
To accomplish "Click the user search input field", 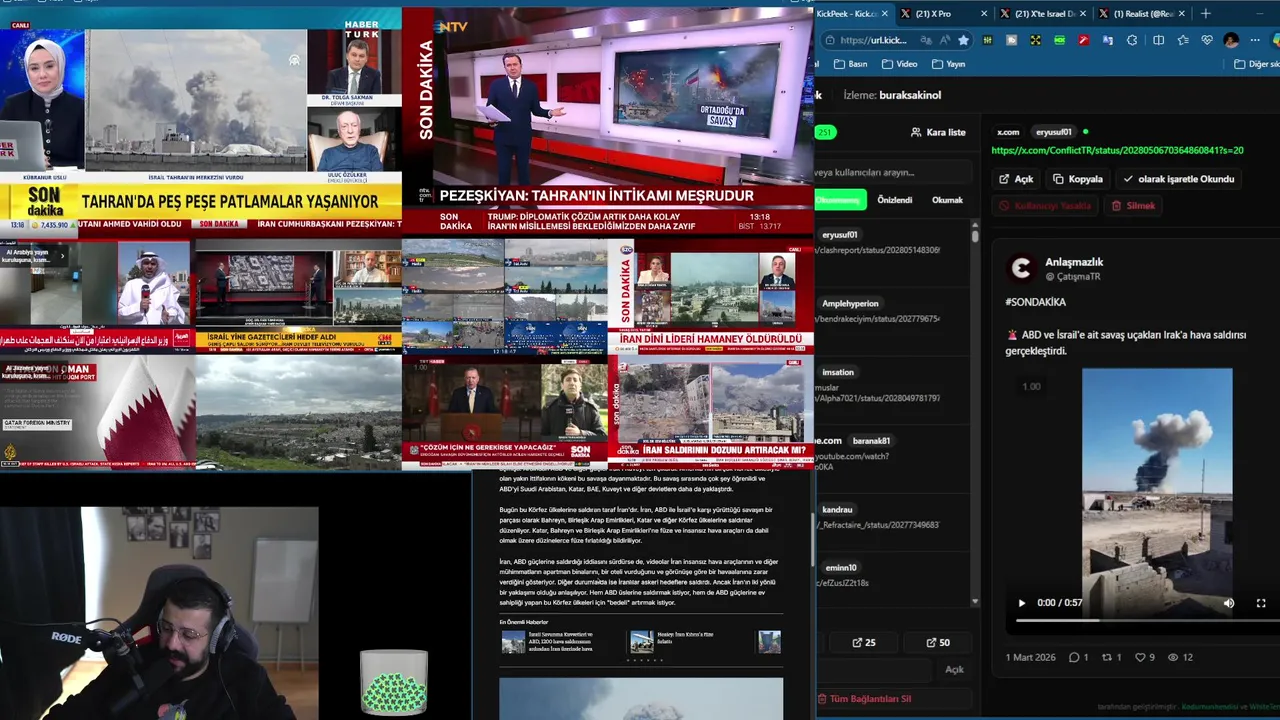I will pyautogui.click(x=892, y=172).
